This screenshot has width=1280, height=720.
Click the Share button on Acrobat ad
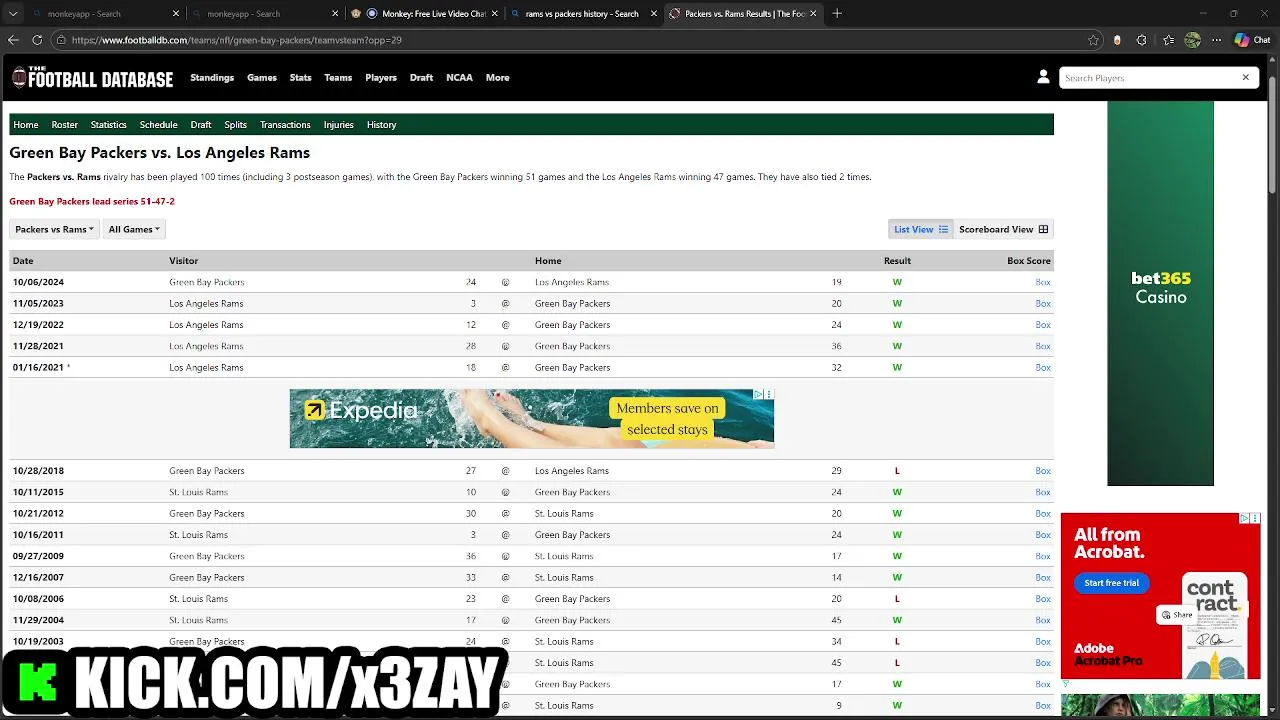point(1177,615)
